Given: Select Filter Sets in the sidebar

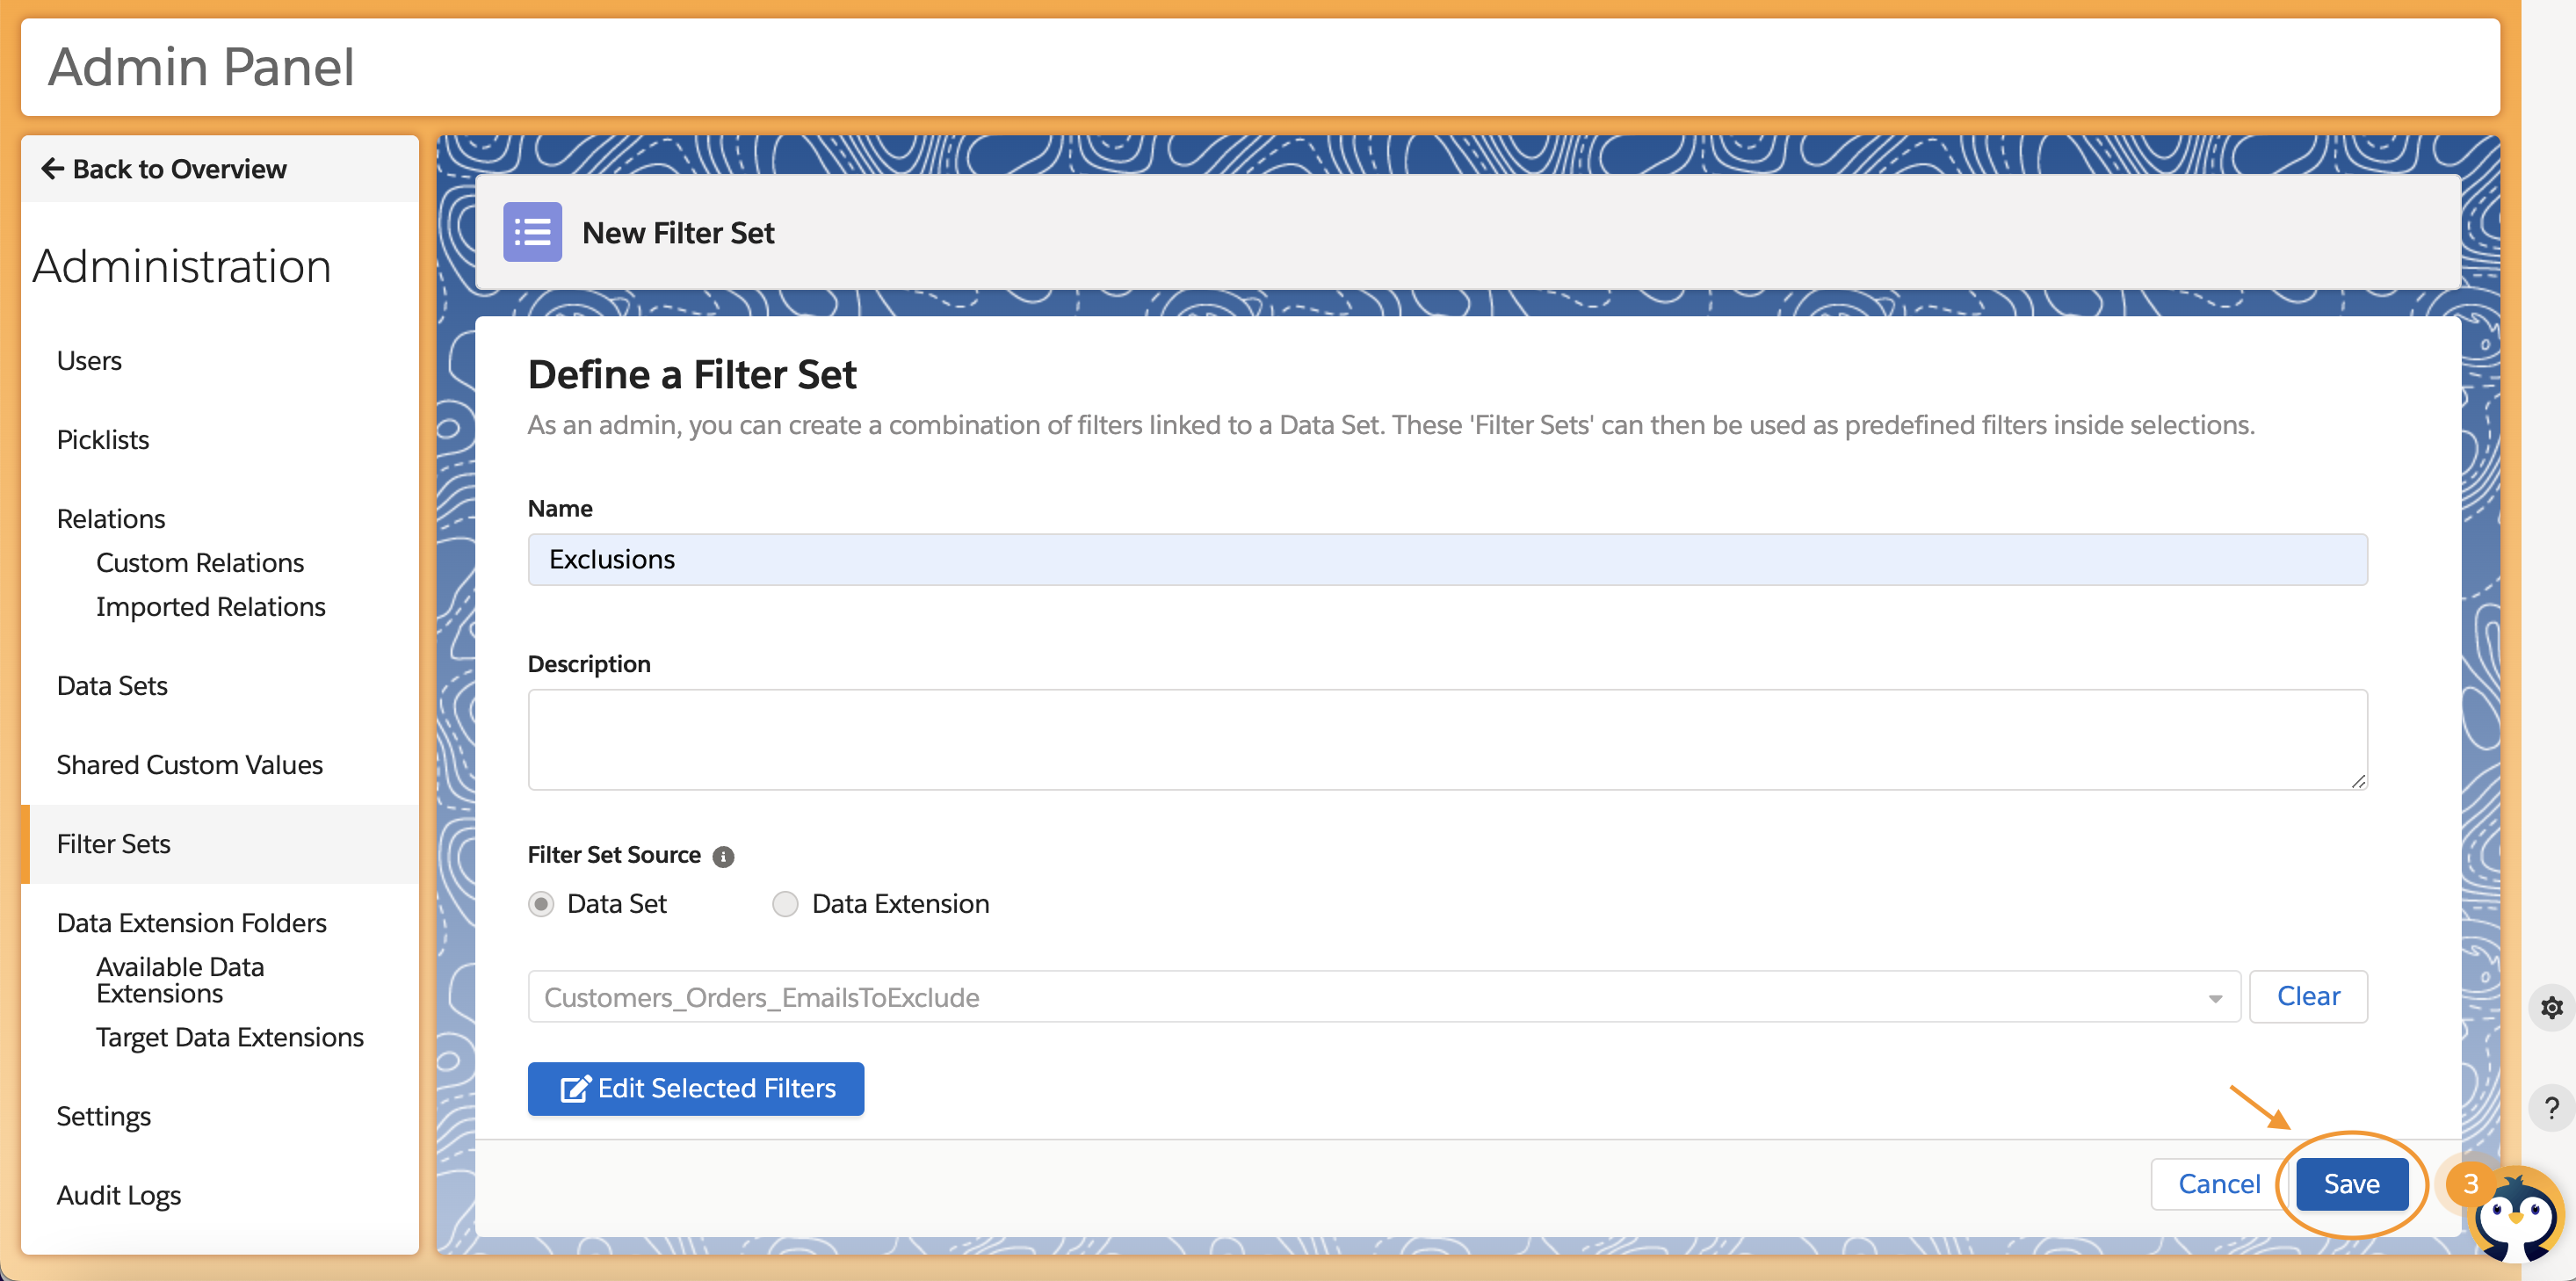Looking at the screenshot, I should [220, 843].
